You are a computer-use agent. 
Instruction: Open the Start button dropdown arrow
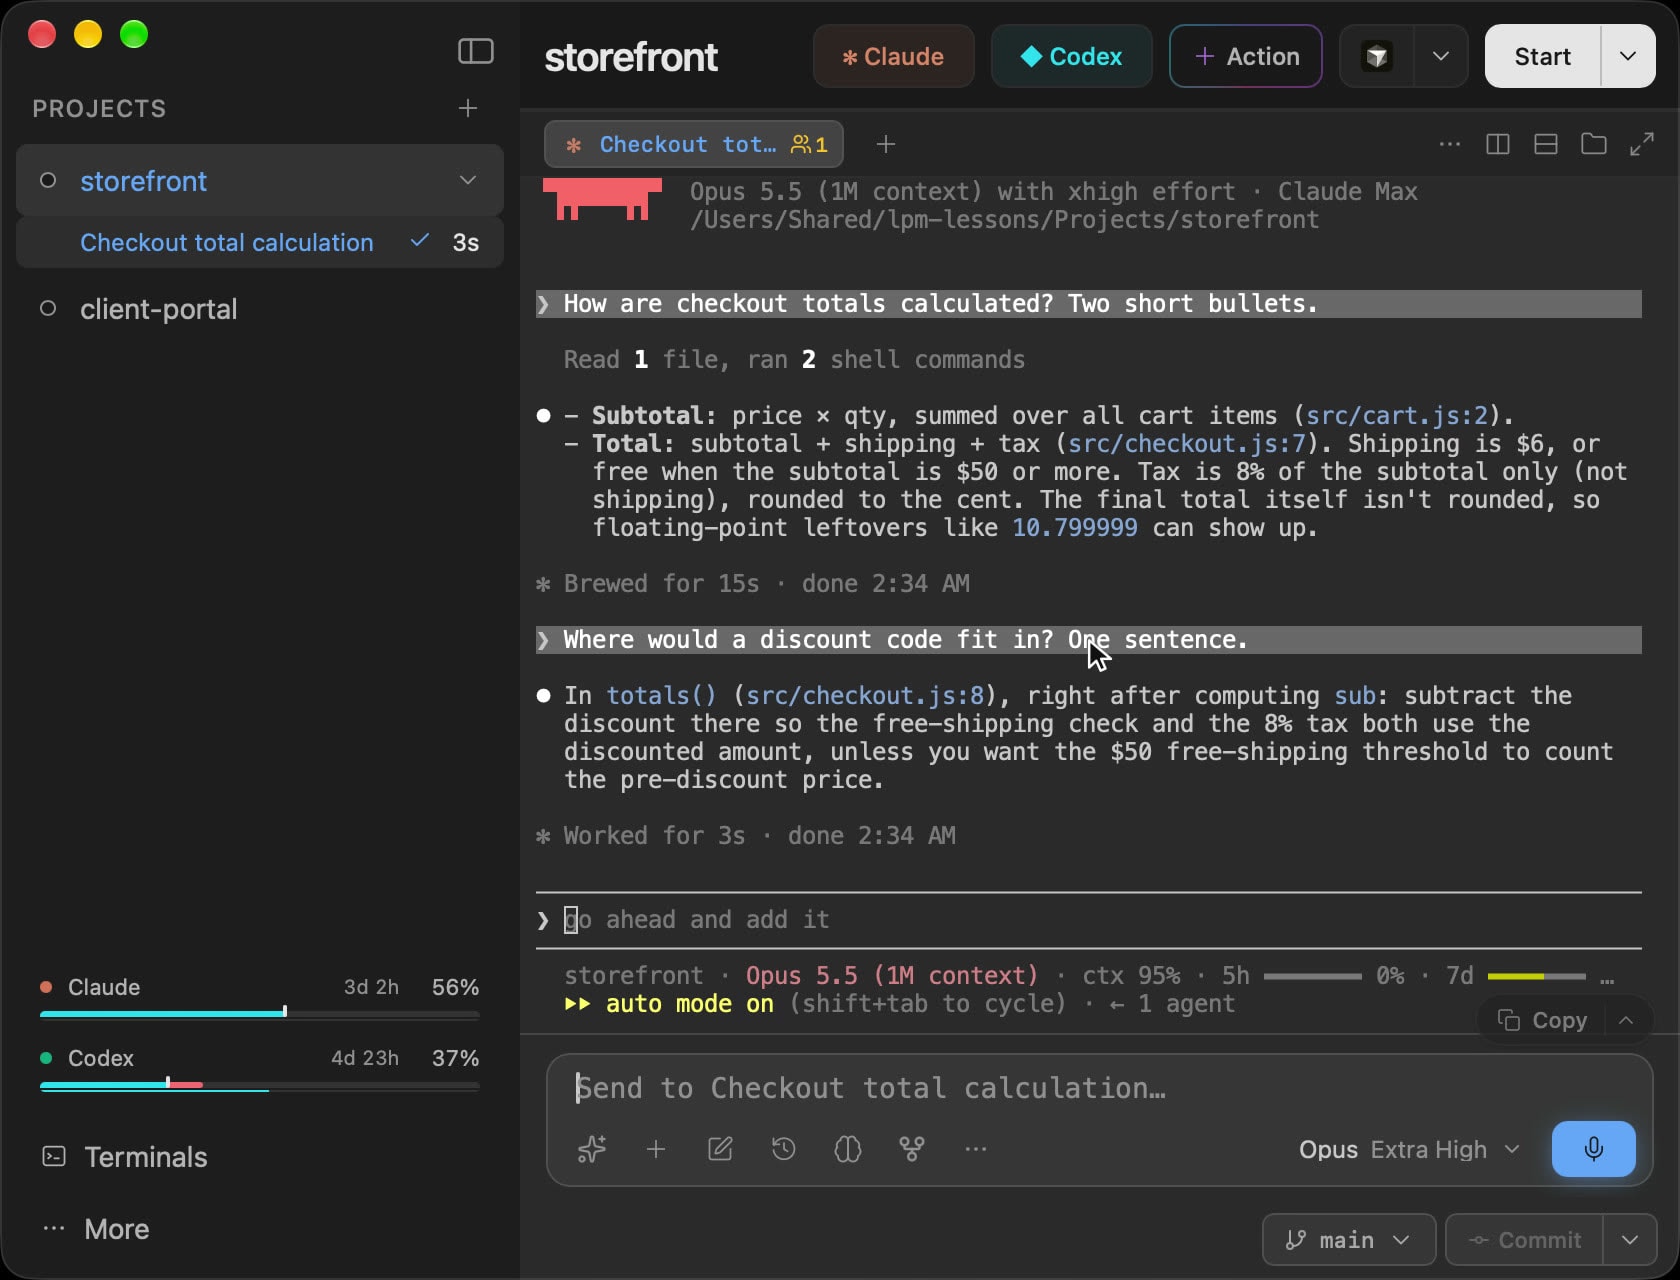click(x=1628, y=57)
